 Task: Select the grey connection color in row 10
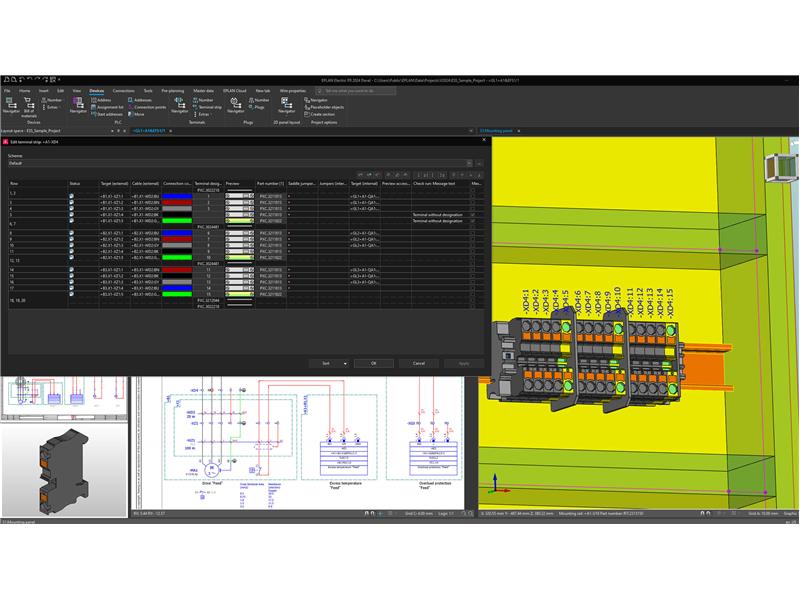(x=177, y=245)
